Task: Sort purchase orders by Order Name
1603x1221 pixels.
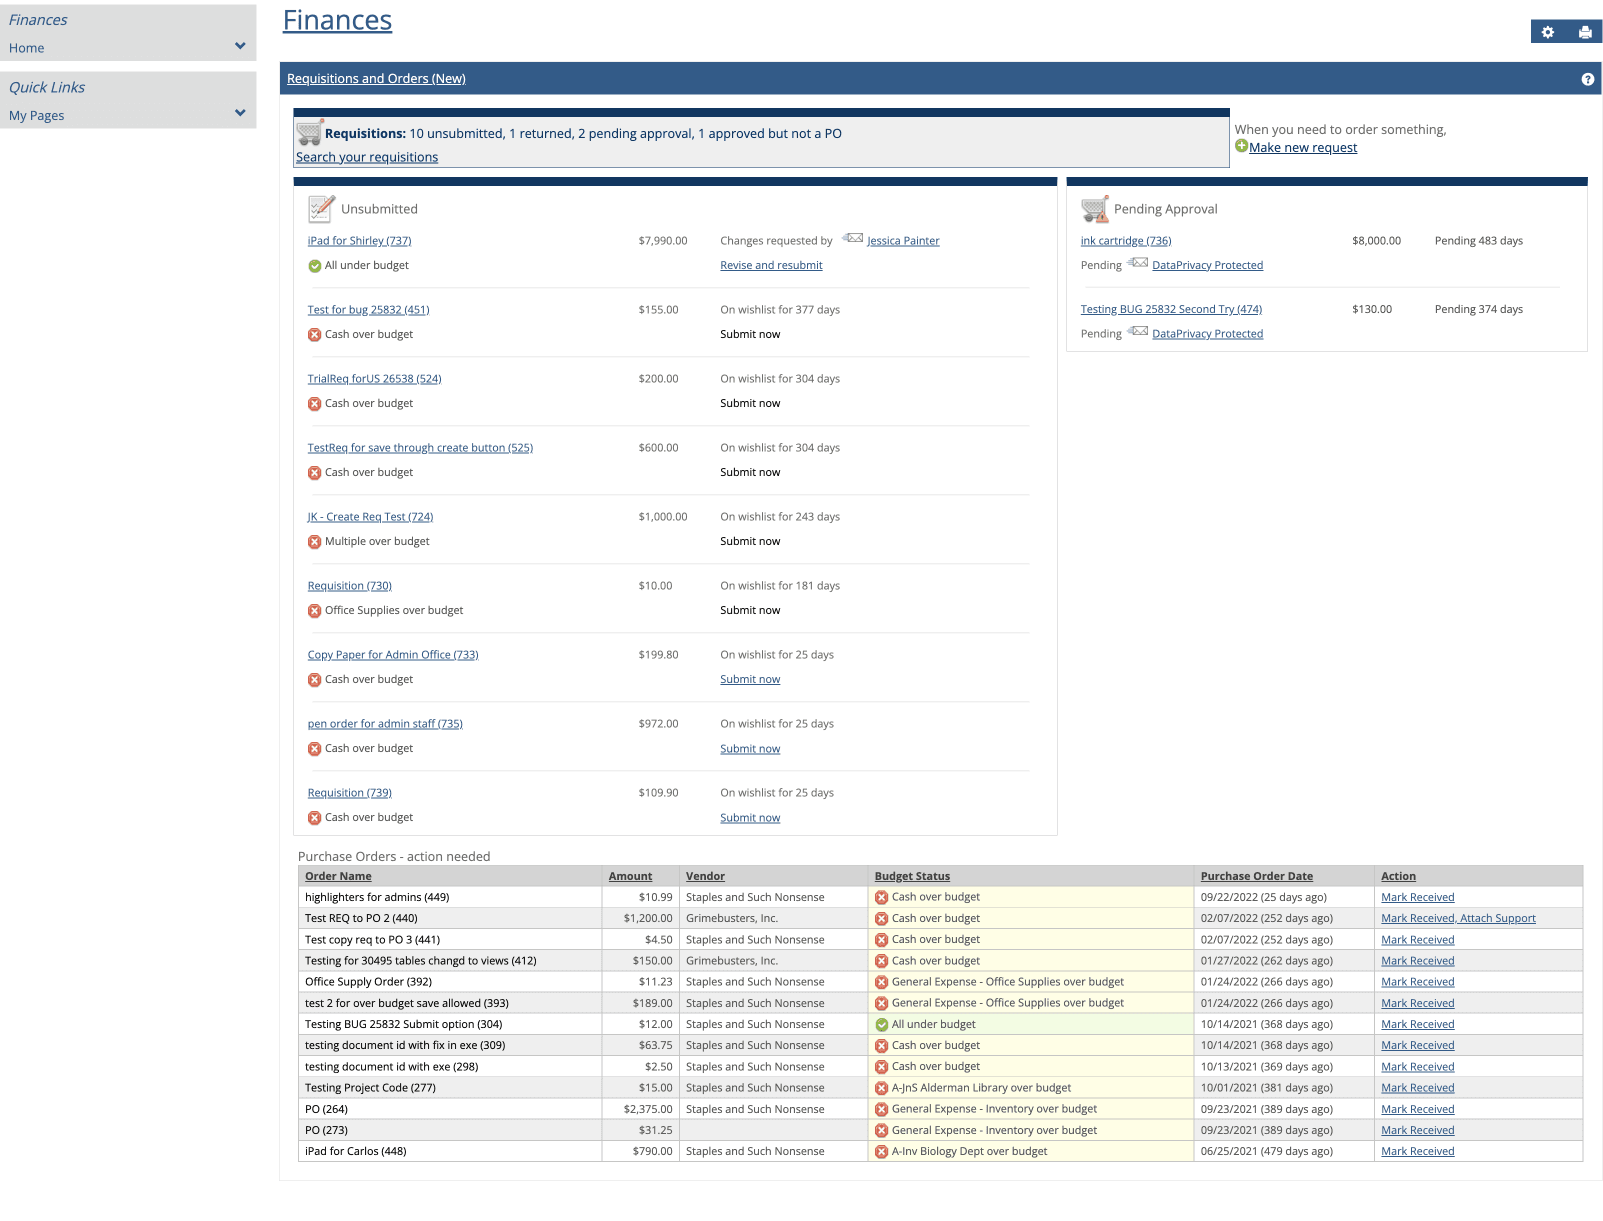Action: tap(338, 876)
